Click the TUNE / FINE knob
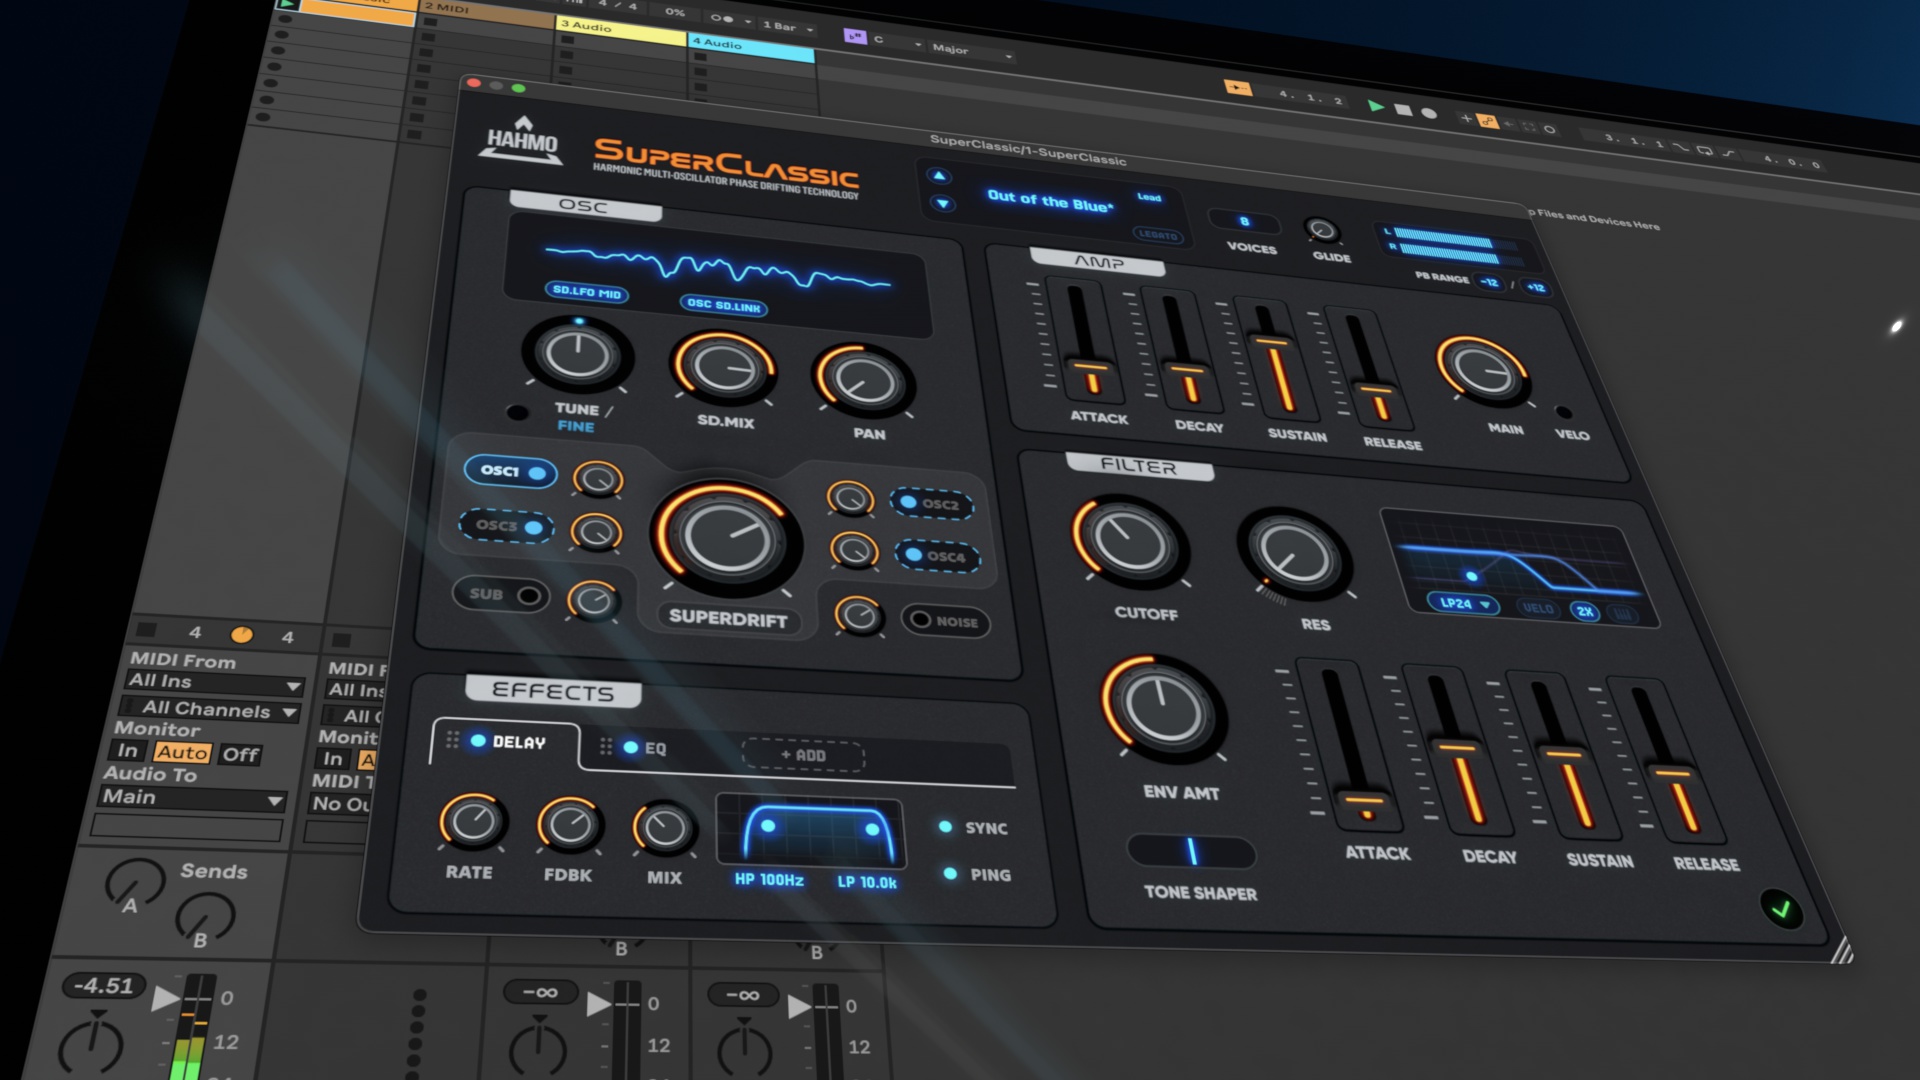 point(577,355)
